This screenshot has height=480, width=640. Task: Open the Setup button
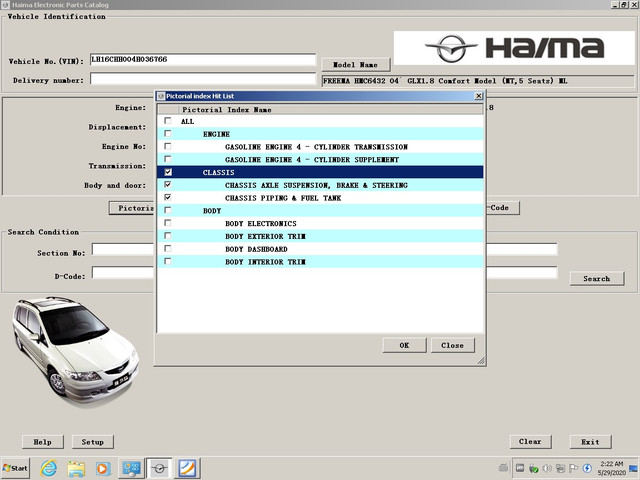[93, 442]
